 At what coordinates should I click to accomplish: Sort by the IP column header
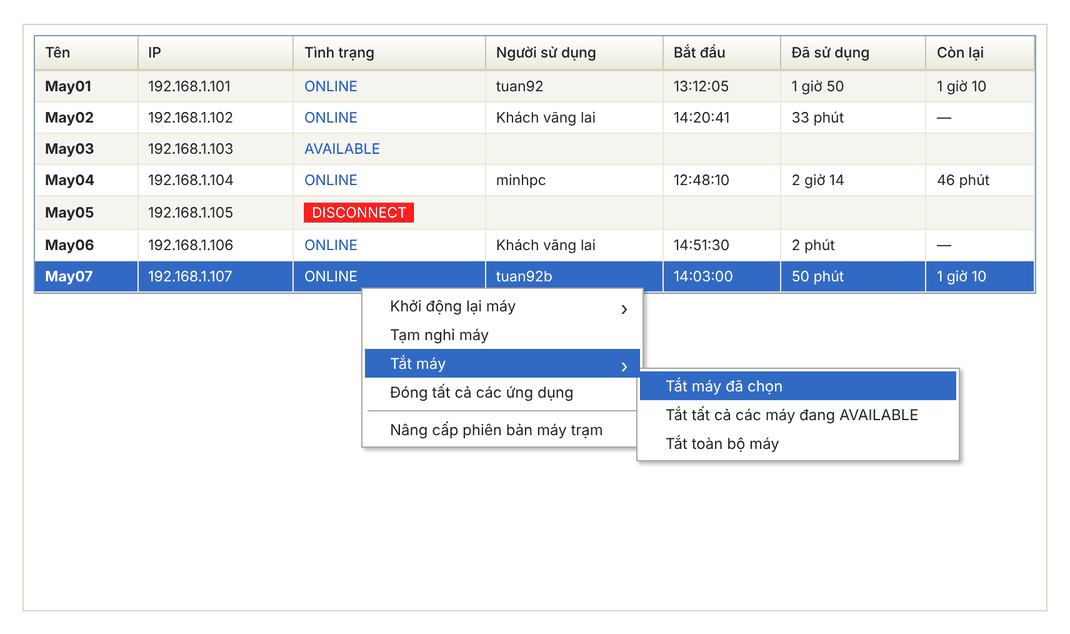216,53
